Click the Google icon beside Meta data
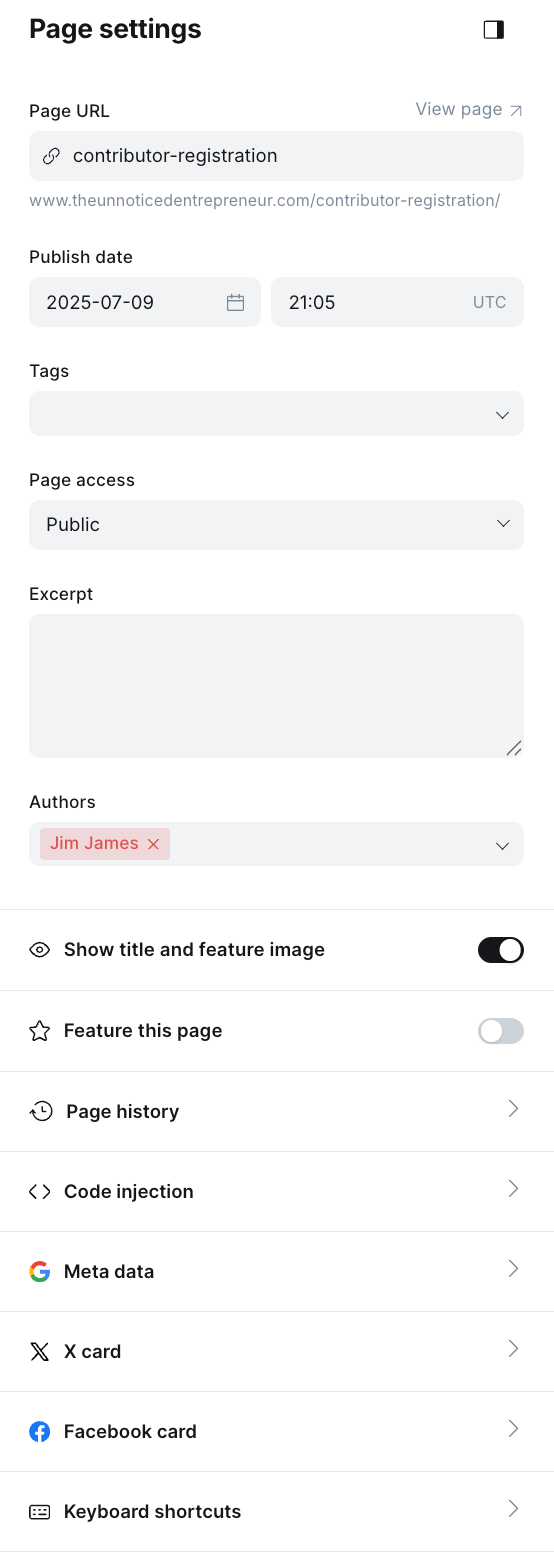 tap(40, 1272)
